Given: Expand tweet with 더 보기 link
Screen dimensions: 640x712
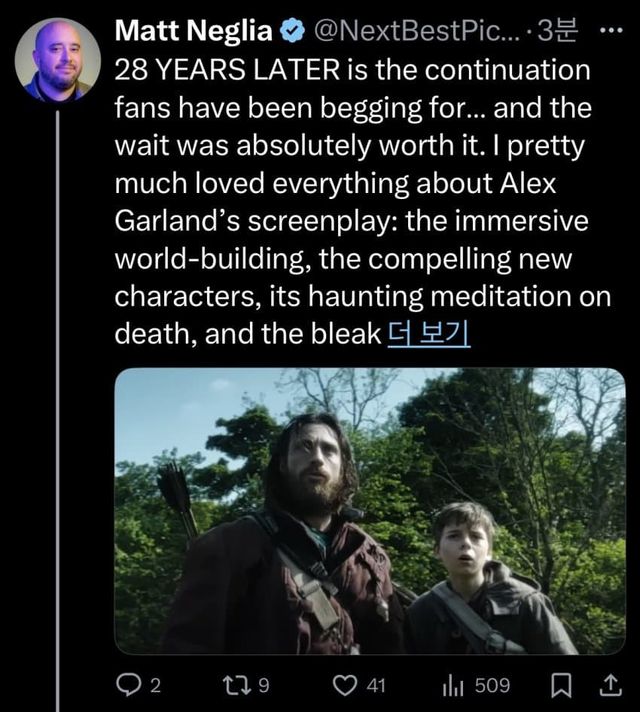Looking at the screenshot, I should tap(429, 334).
